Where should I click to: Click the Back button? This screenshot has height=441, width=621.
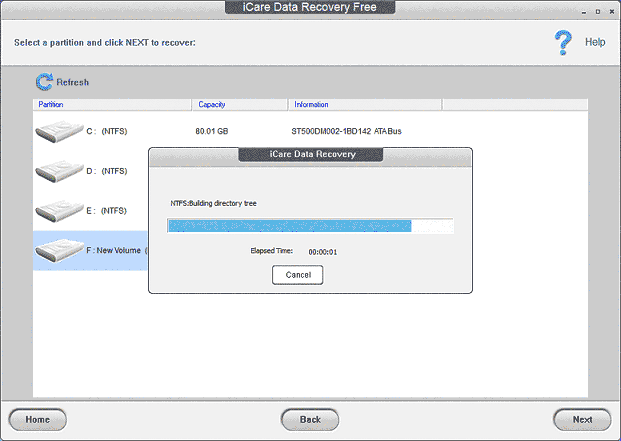click(x=310, y=420)
